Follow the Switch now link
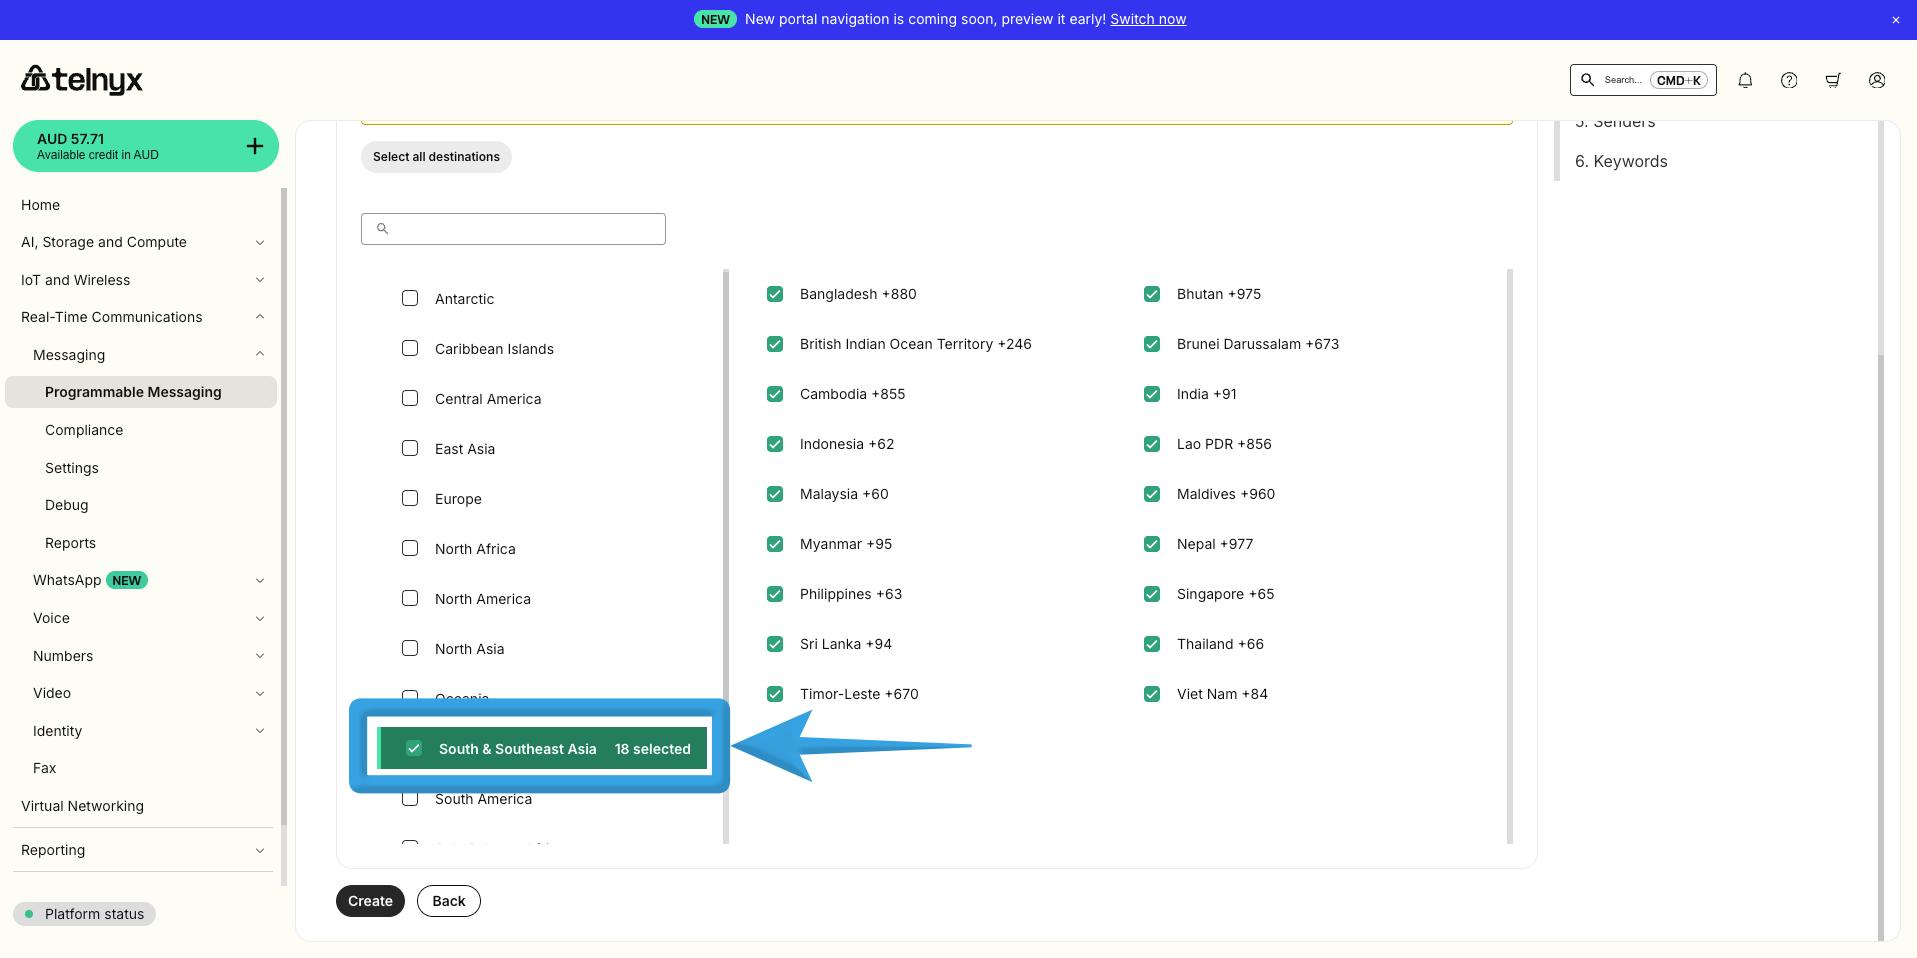The width and height of the screenshot is (1917, 958). click(x=1148, y=19)
